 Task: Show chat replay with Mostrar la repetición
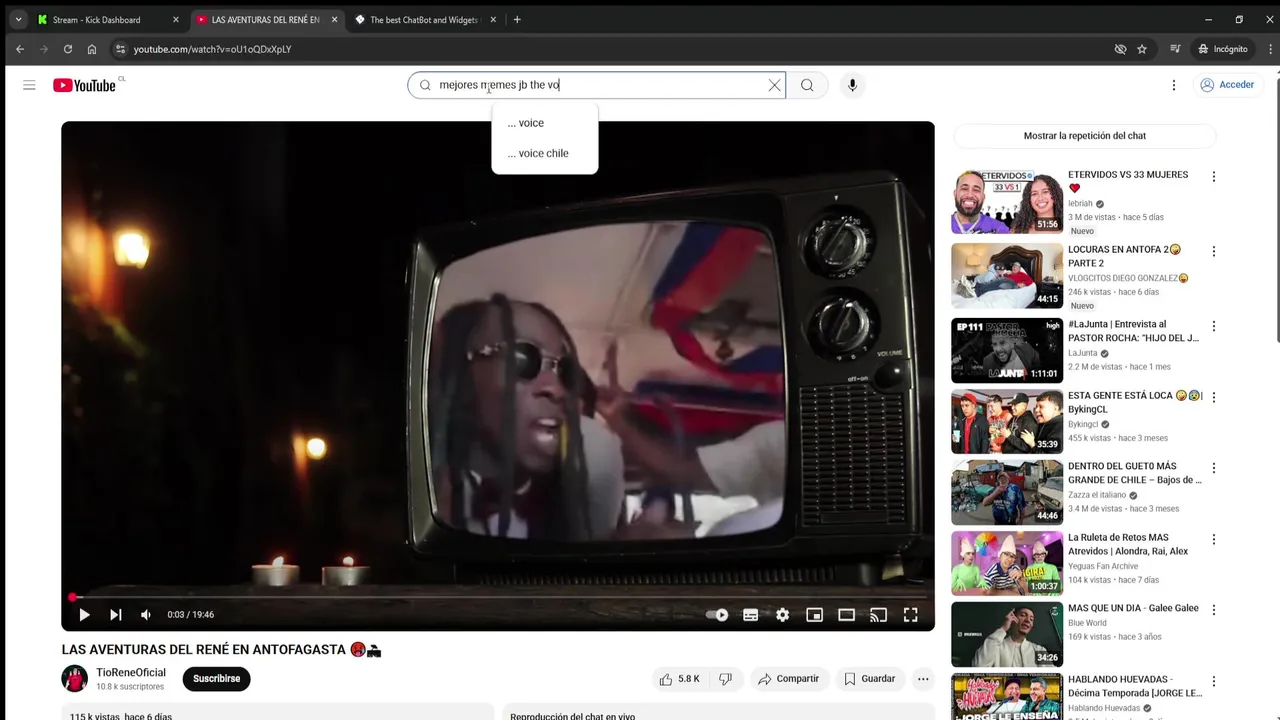coord(1085,136)
